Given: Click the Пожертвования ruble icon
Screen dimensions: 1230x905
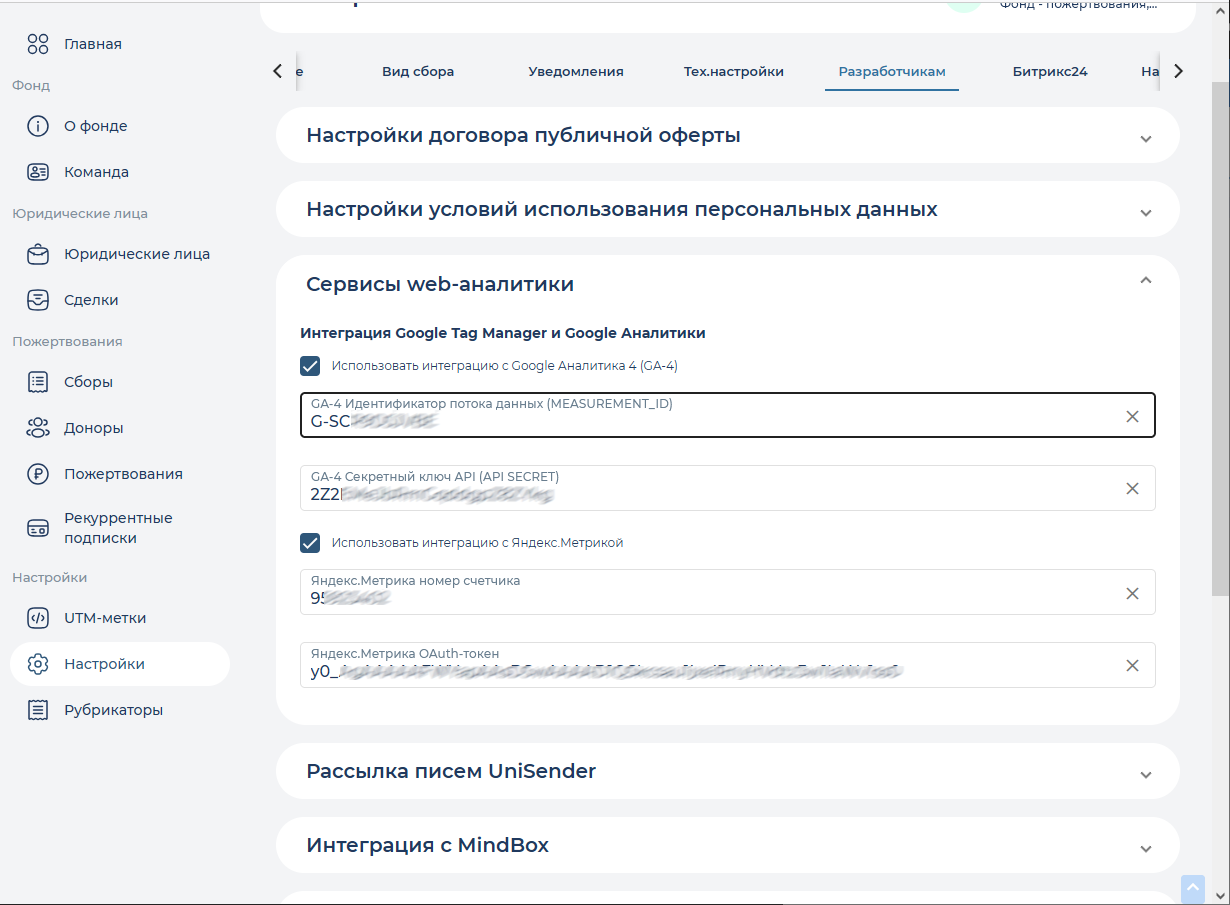Looking at the screenshot, I should tap(38, 474).
